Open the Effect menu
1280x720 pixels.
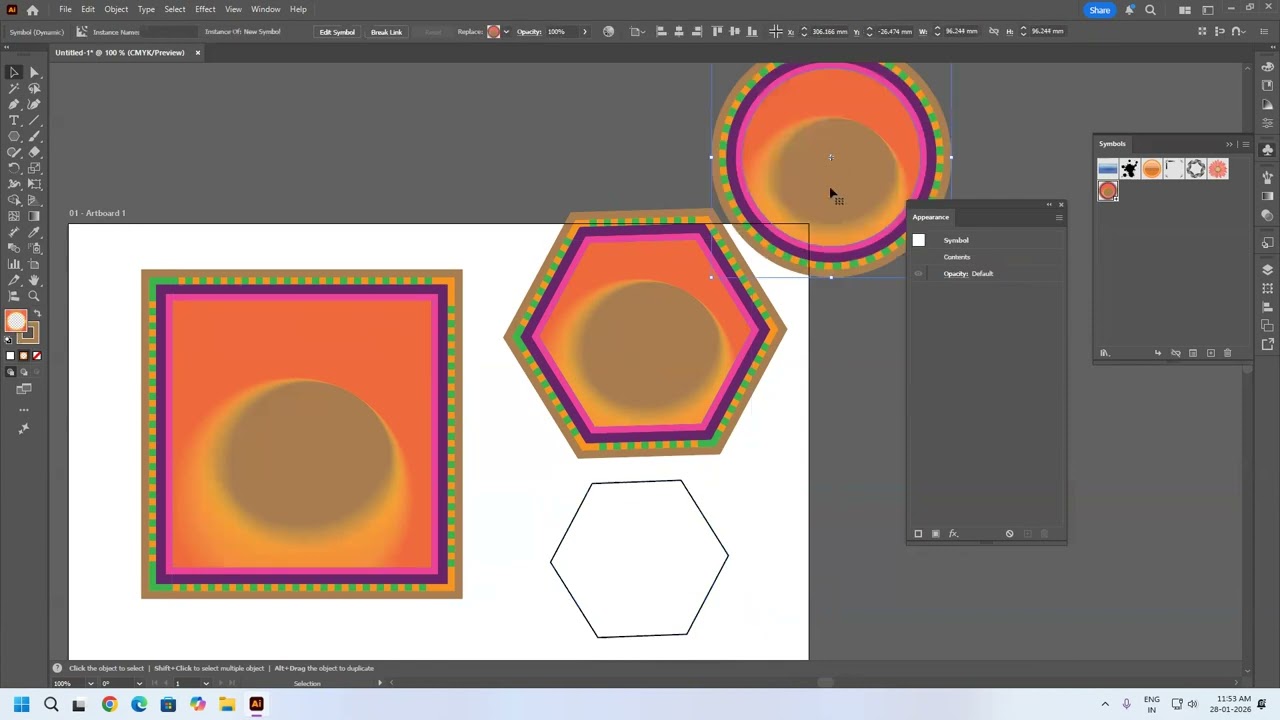click(205, 9)
